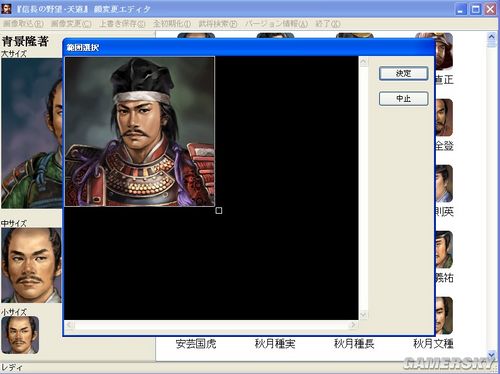Click the 大サイズ large portrait preview

click(x=32, y=133)
